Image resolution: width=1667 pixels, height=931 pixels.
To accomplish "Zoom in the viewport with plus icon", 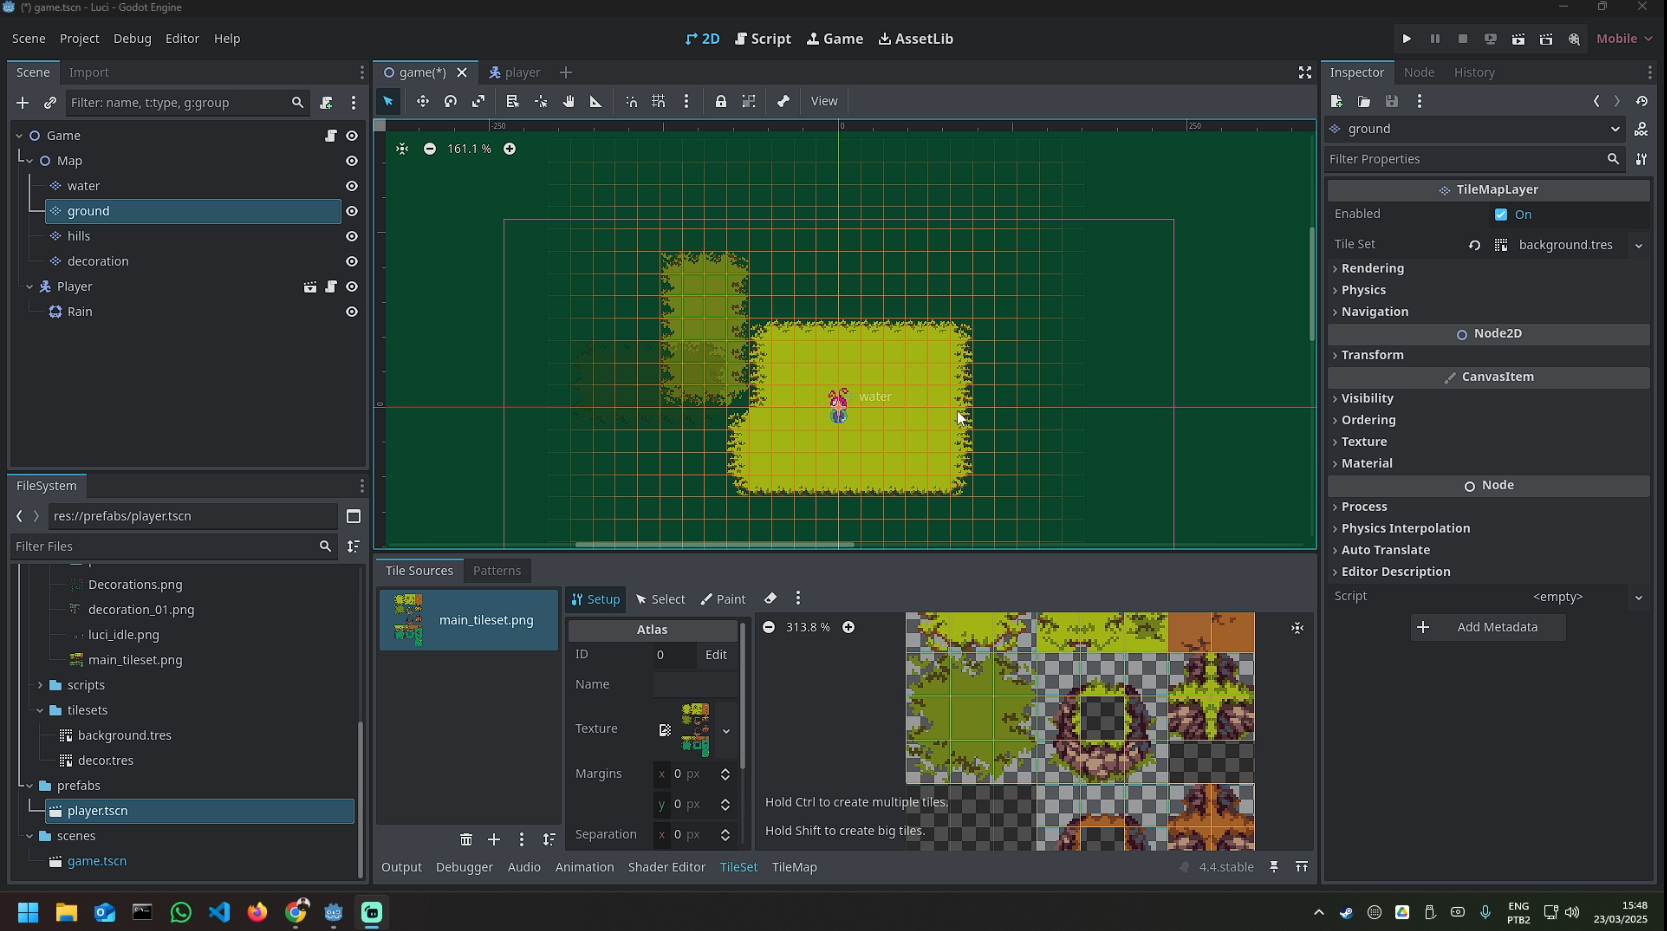I will click(x=509, y=149).
